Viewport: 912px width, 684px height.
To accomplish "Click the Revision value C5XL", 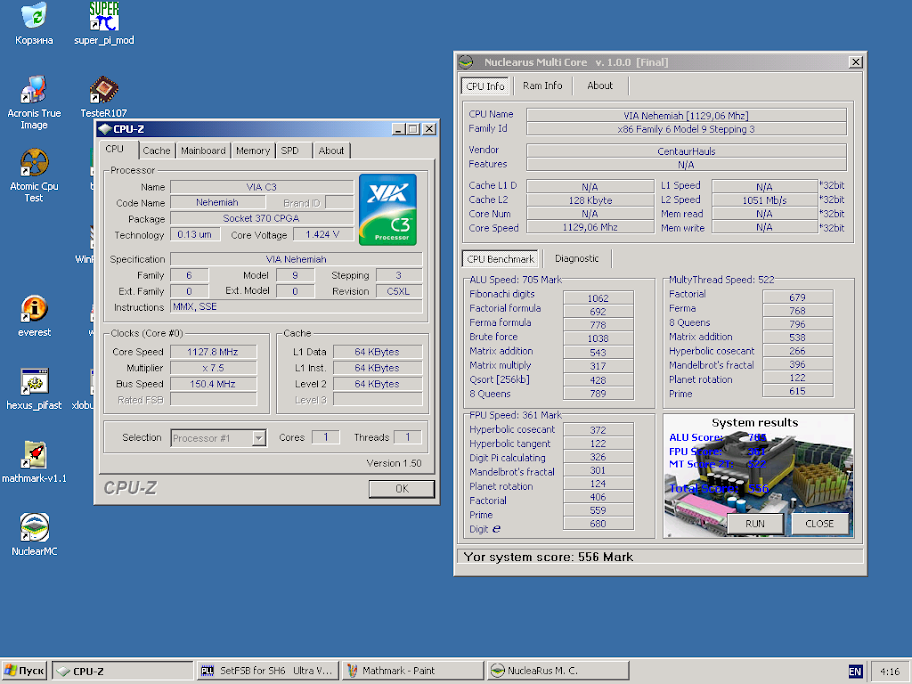I will tap(399, 291).
